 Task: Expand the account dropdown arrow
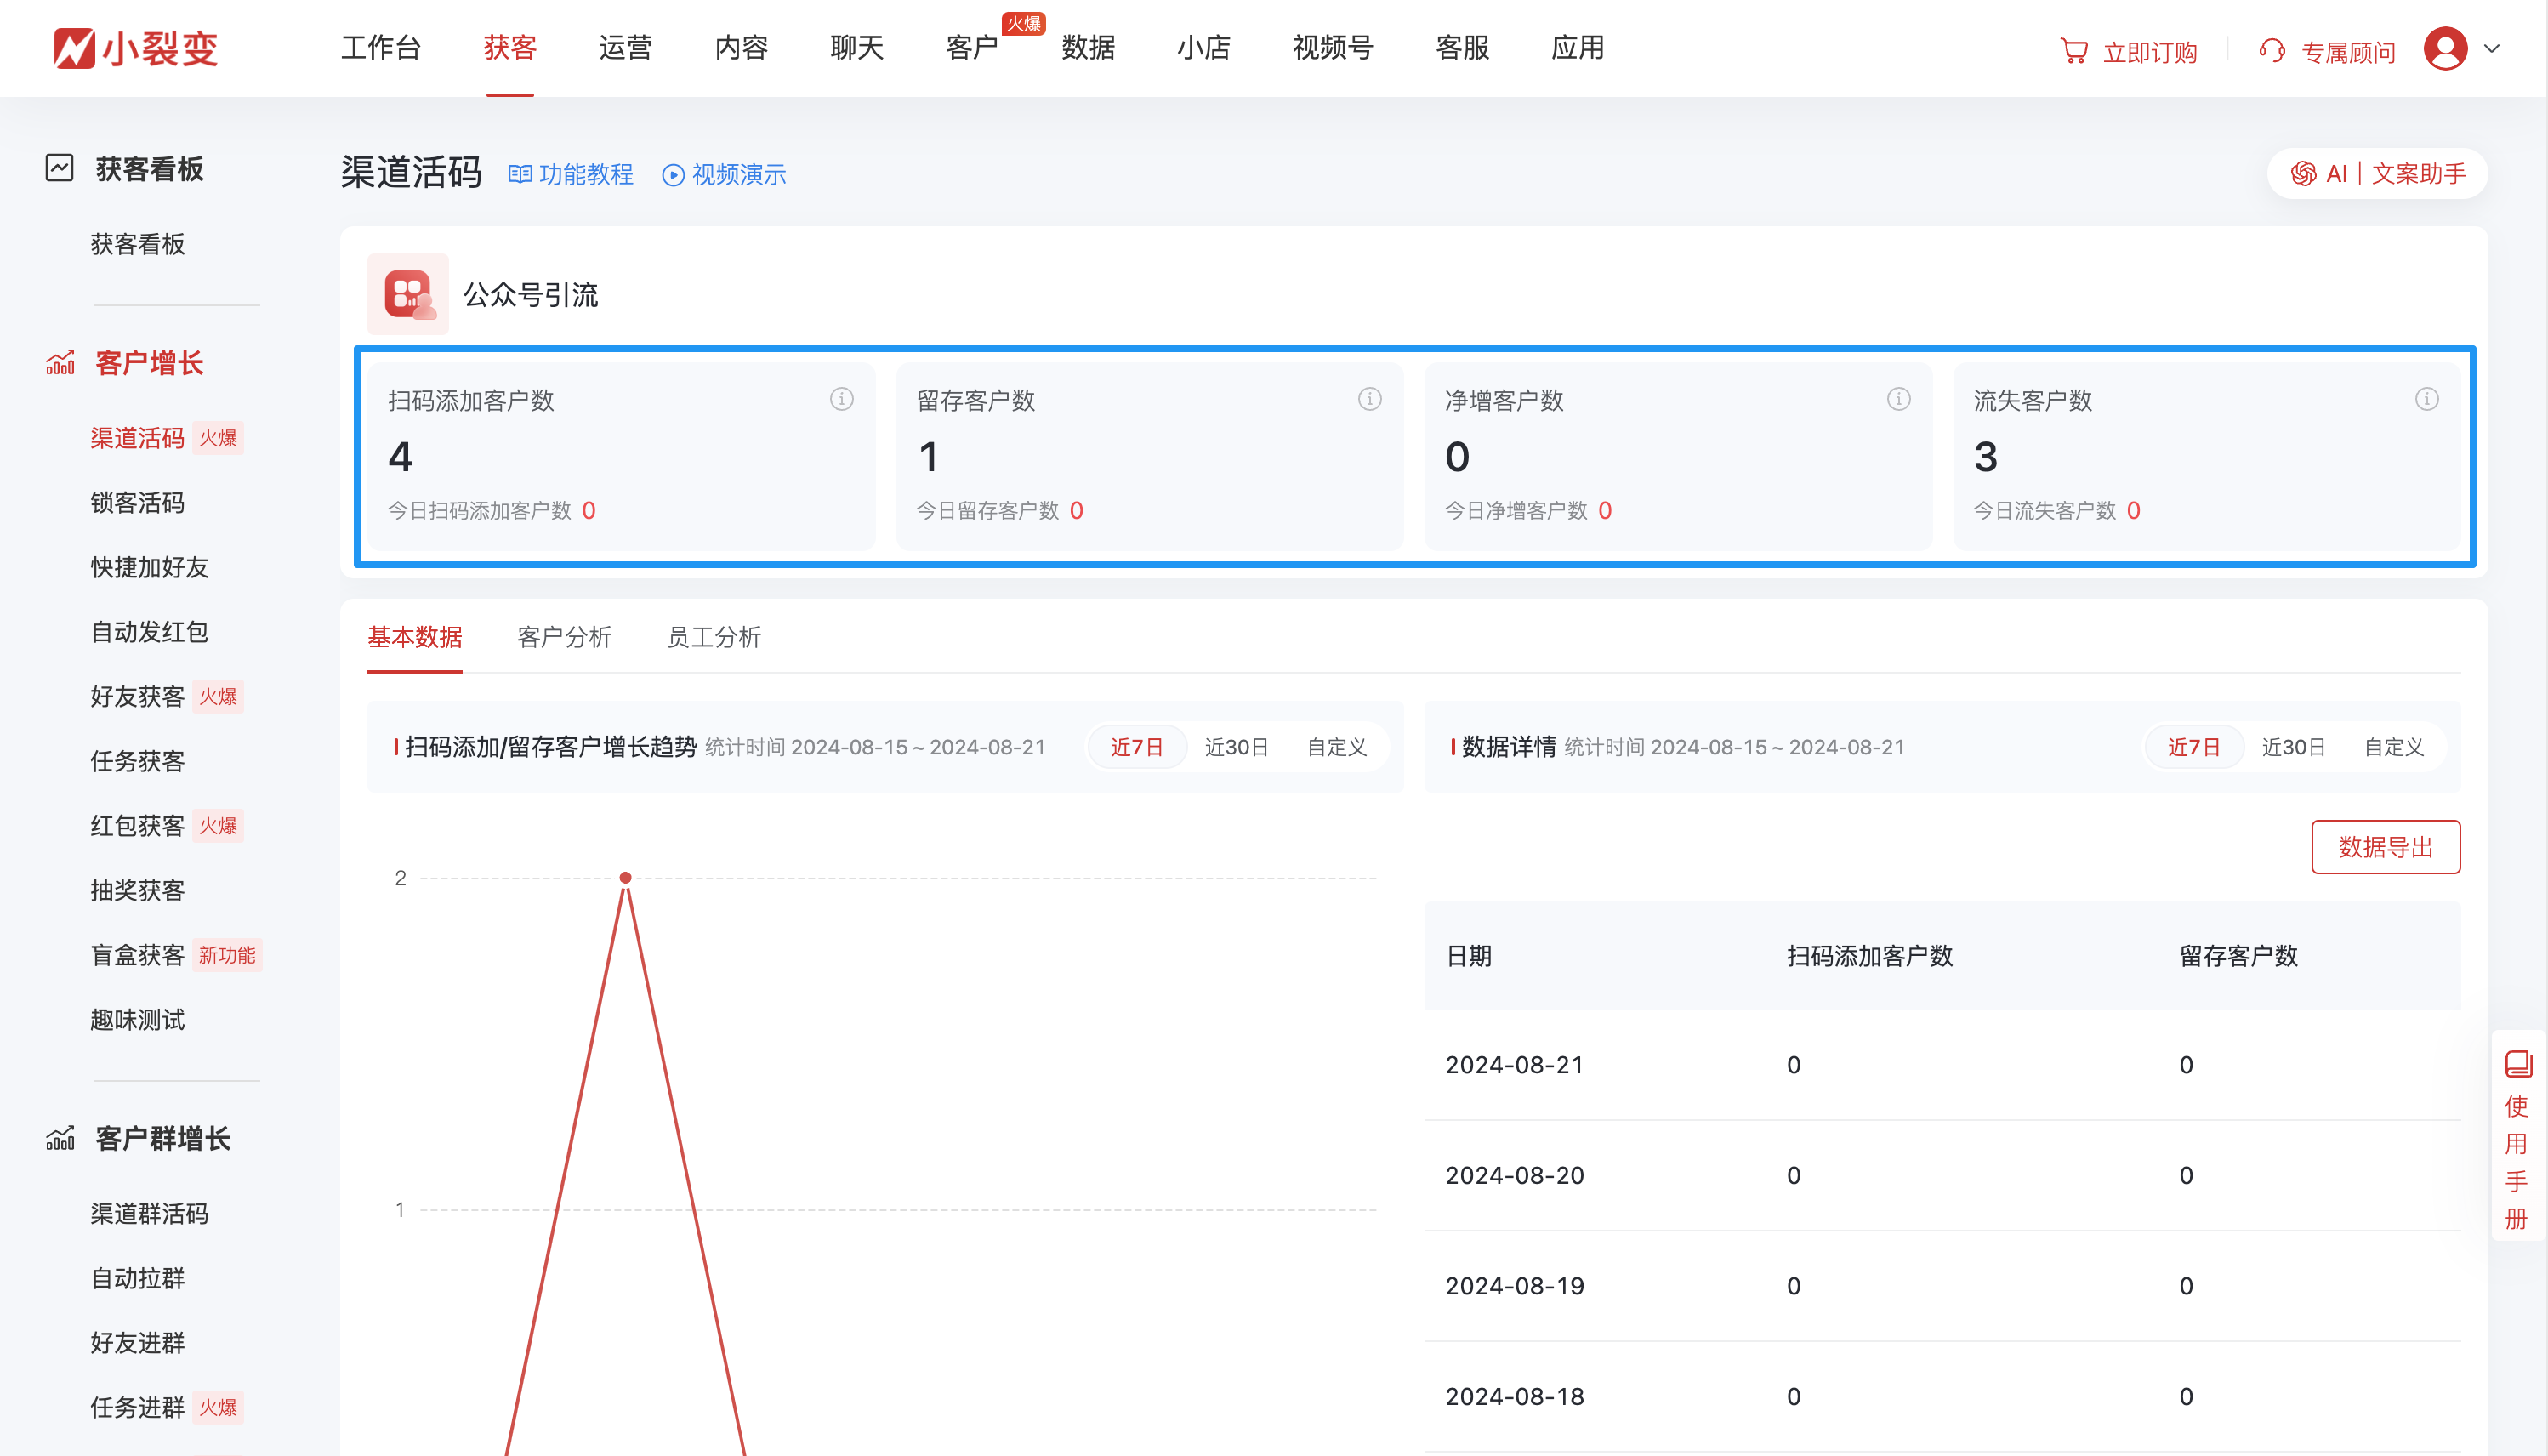[x=2492, y=48]
